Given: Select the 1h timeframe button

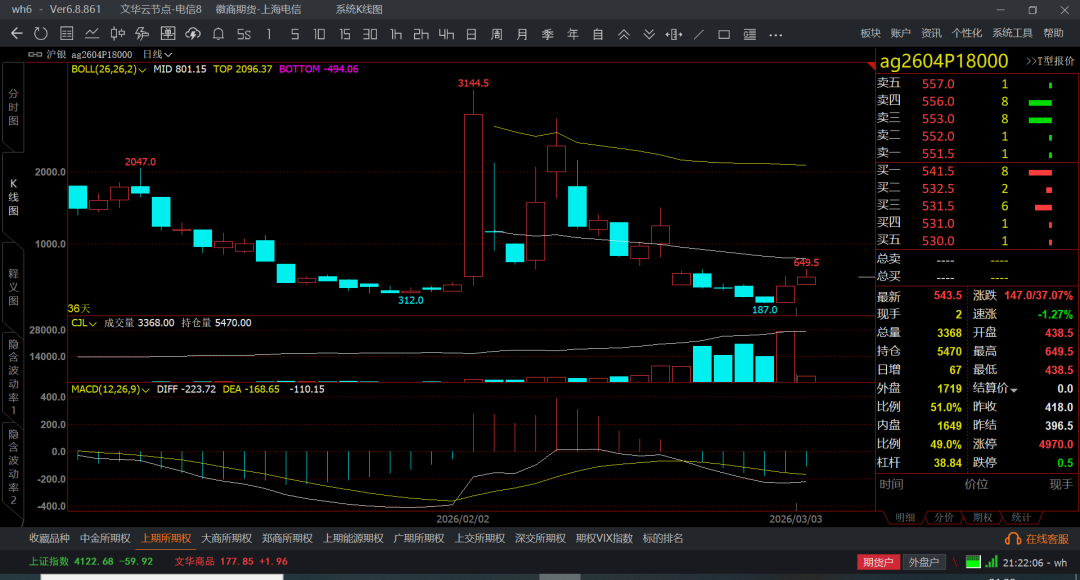Looking at the screenshot, I should (x=396, y=33).
